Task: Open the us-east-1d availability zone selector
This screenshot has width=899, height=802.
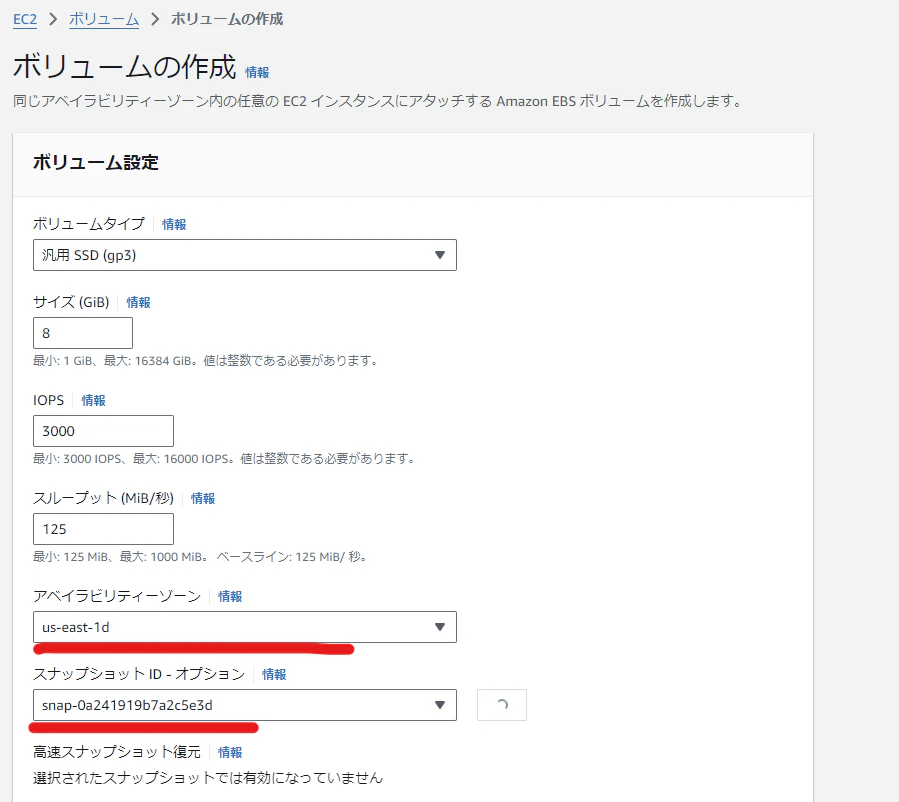Action: [x=245, y=627]
